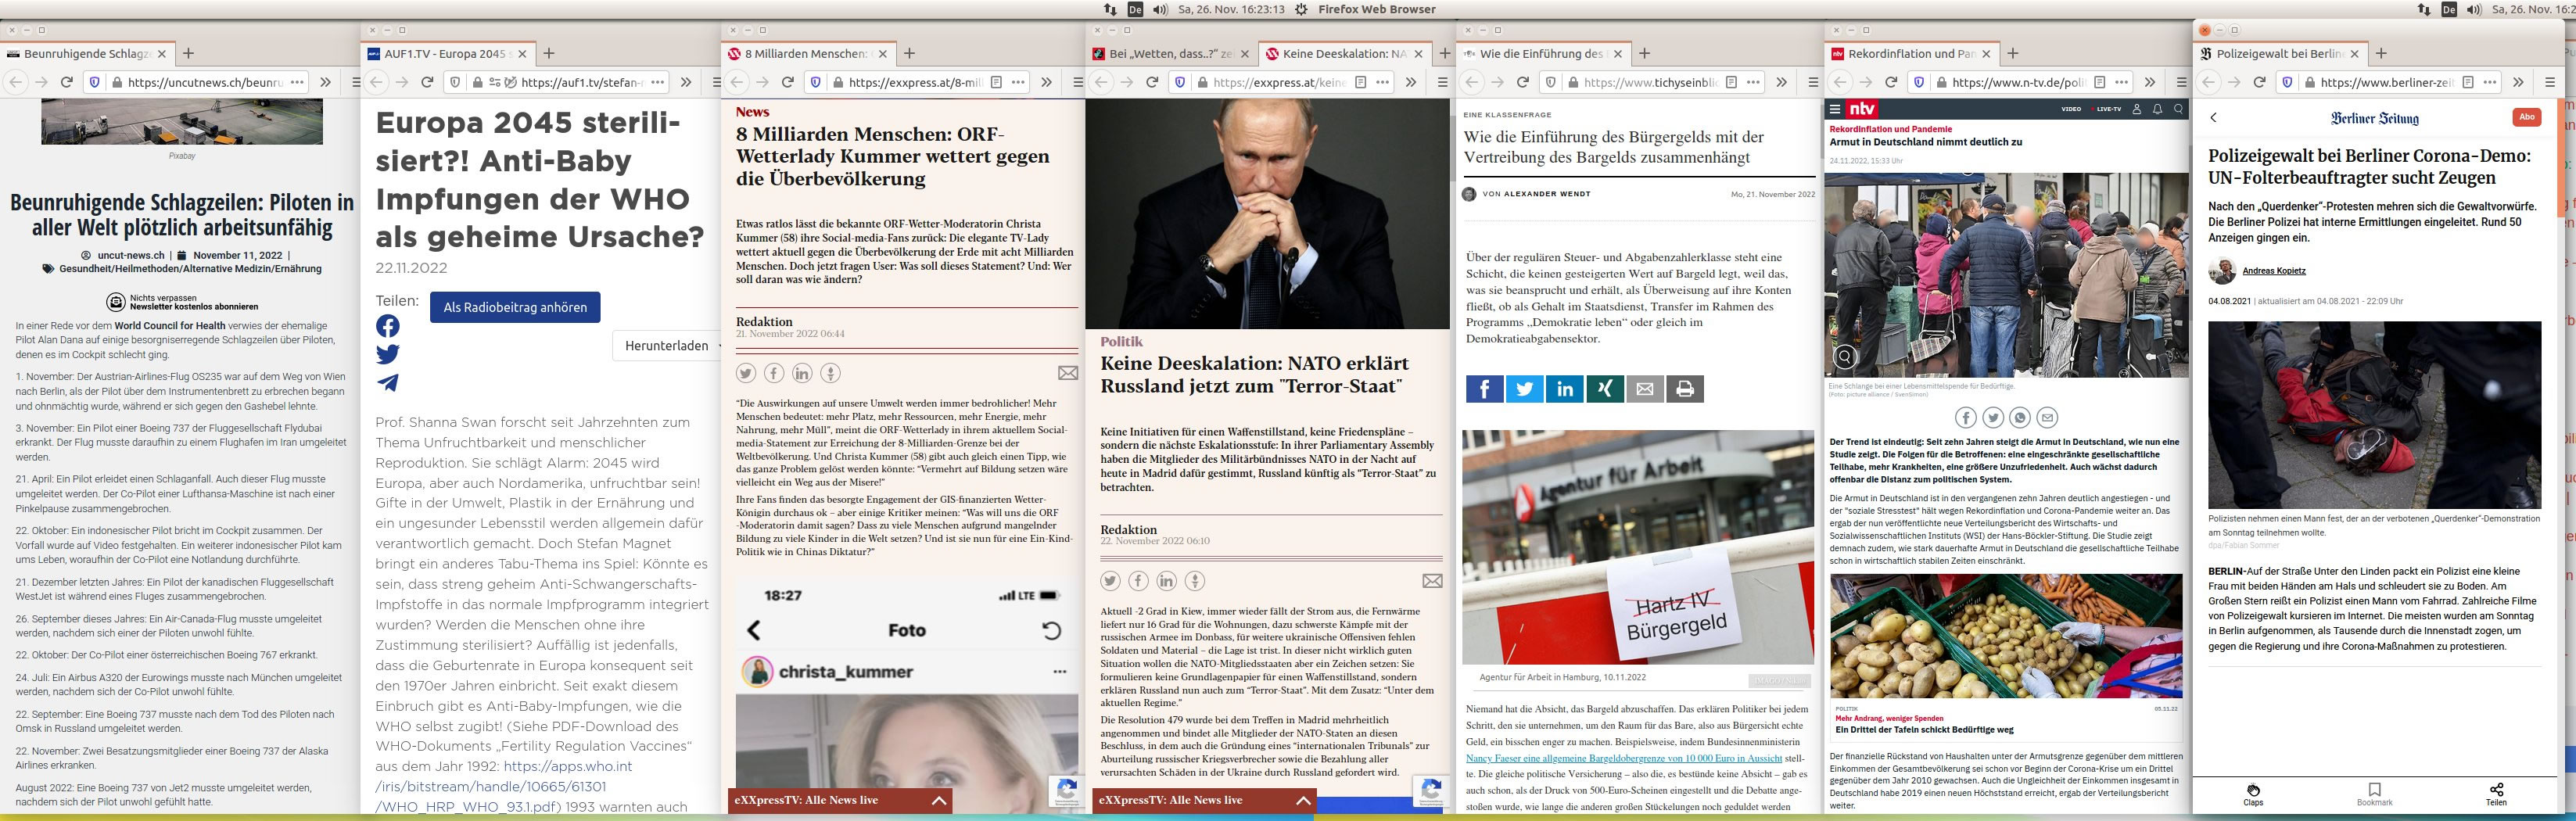The image size is (2576, 821).
Task: Open ntv notifications bell
Action: (2157, 108)
